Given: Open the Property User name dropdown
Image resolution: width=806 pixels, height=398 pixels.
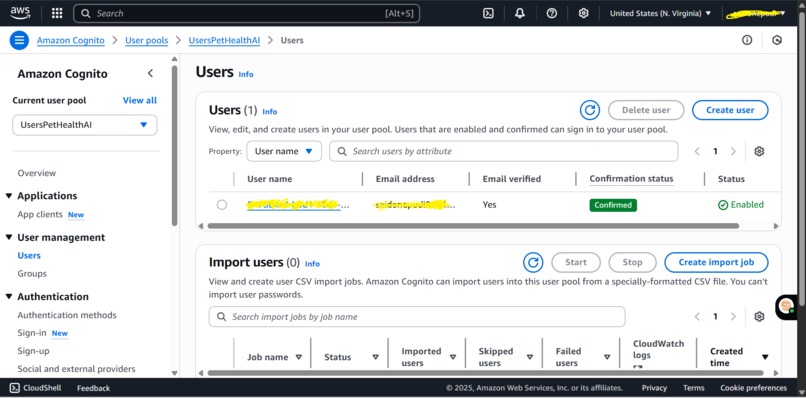Looking at the screenshot, I should coord(284,151).
